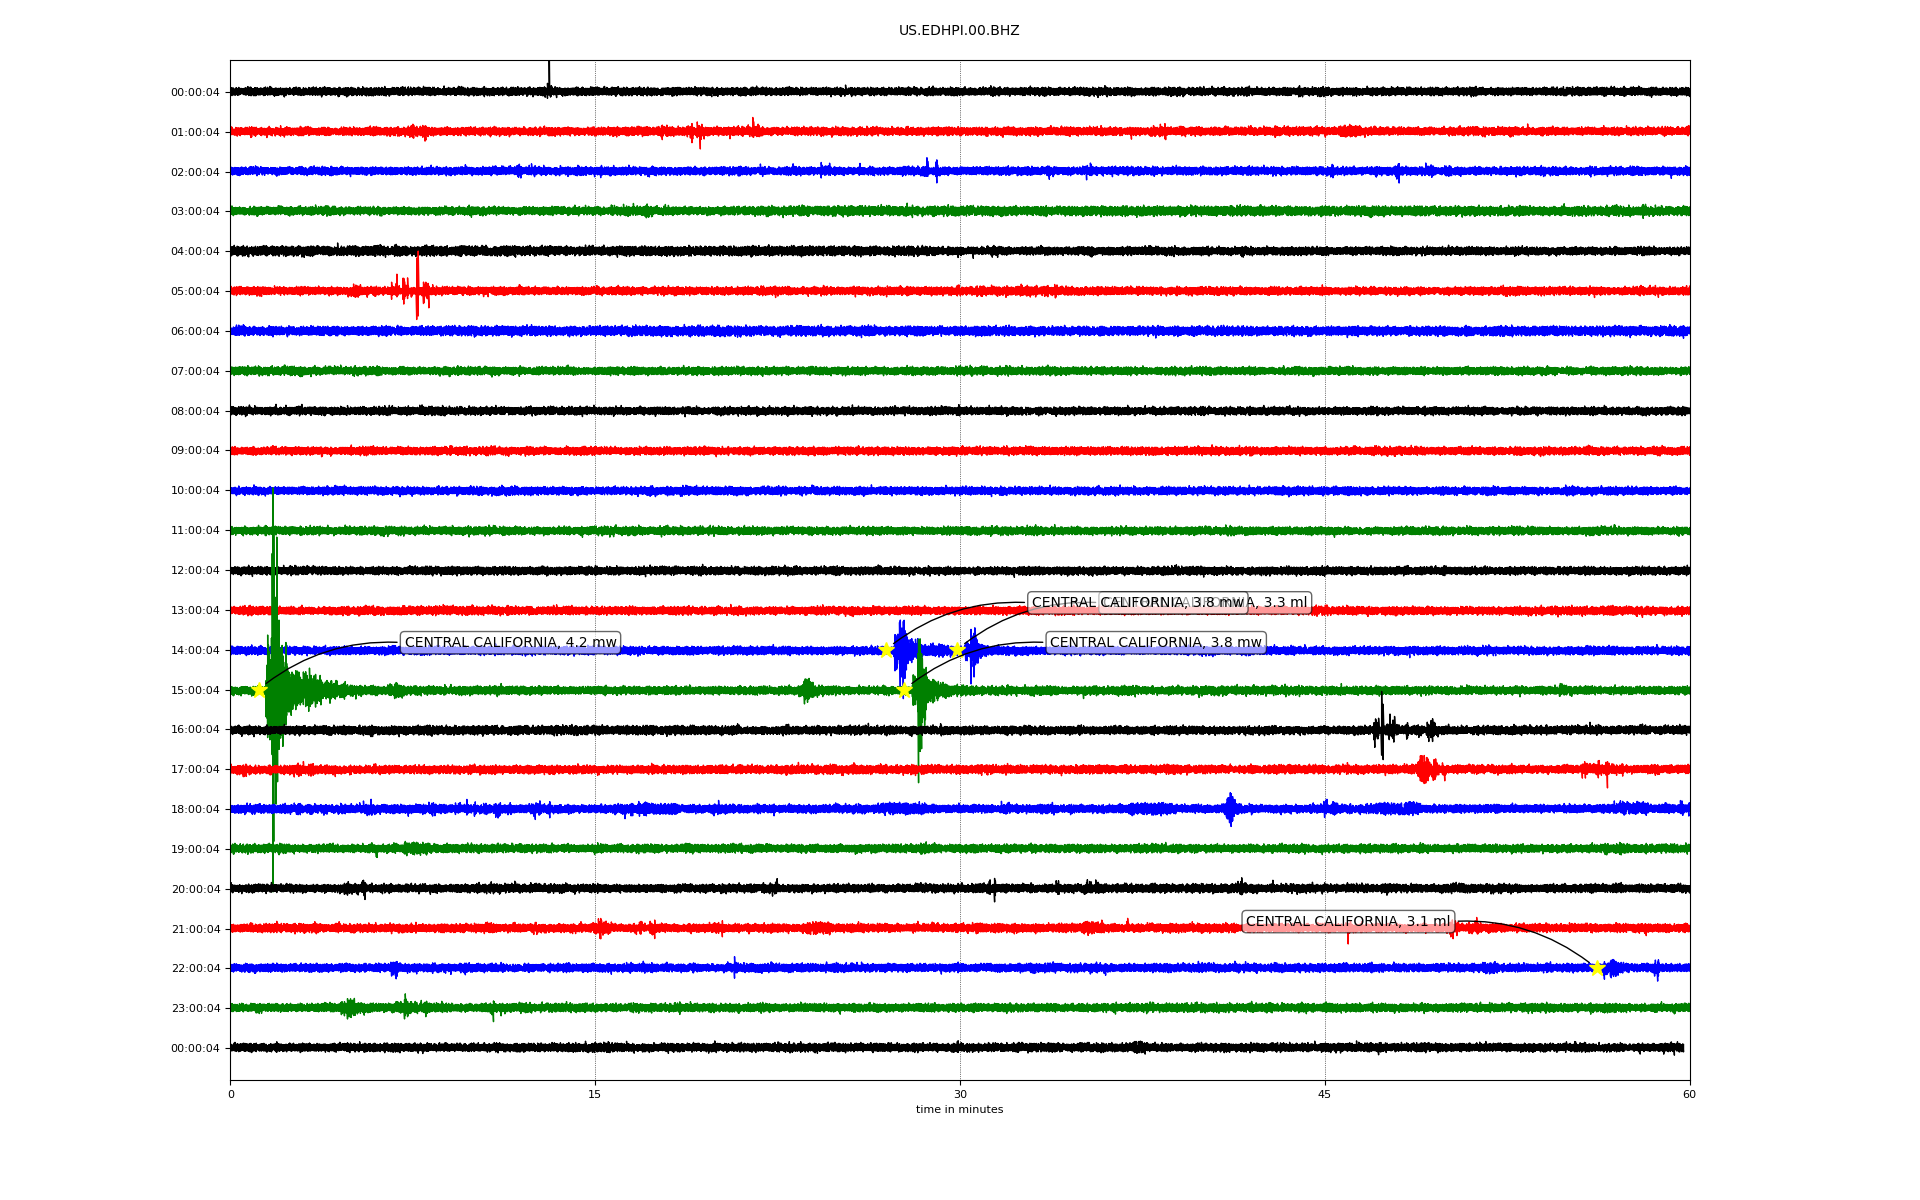Image resolution: width=1920 pixels, height=1200 pixels.
Task: Click the 22:00:04 hour label
Action: point(195,969)
